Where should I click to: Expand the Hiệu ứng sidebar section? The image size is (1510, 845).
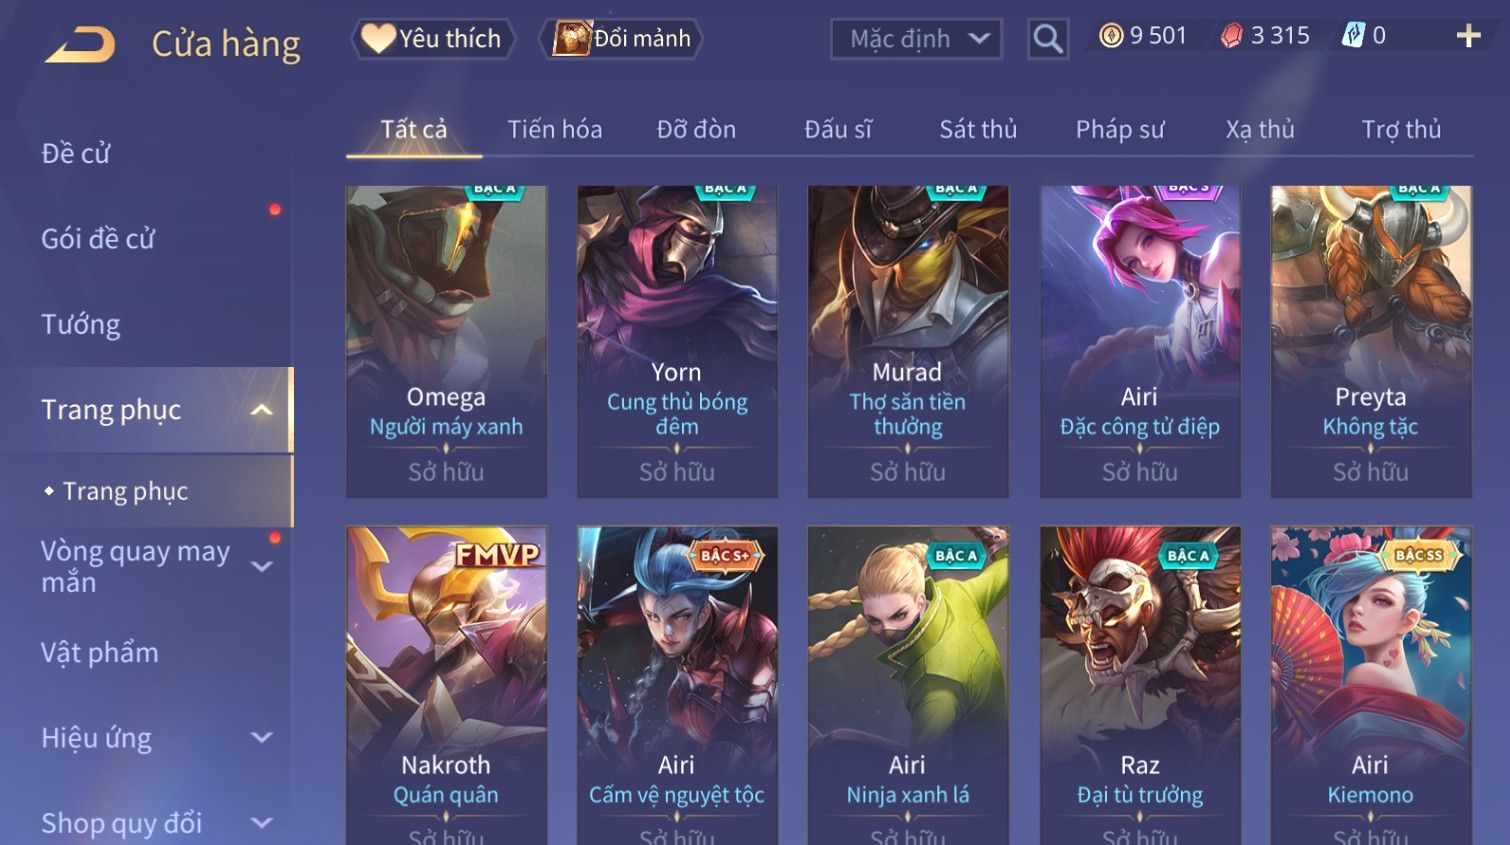click(x=262, y=738)
